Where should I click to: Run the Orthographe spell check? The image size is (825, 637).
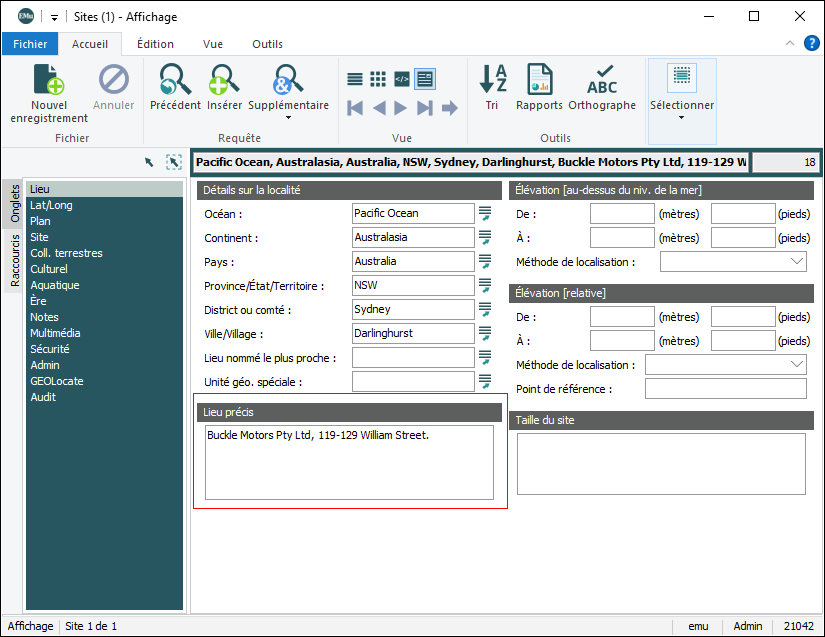(x=602, y=80)
